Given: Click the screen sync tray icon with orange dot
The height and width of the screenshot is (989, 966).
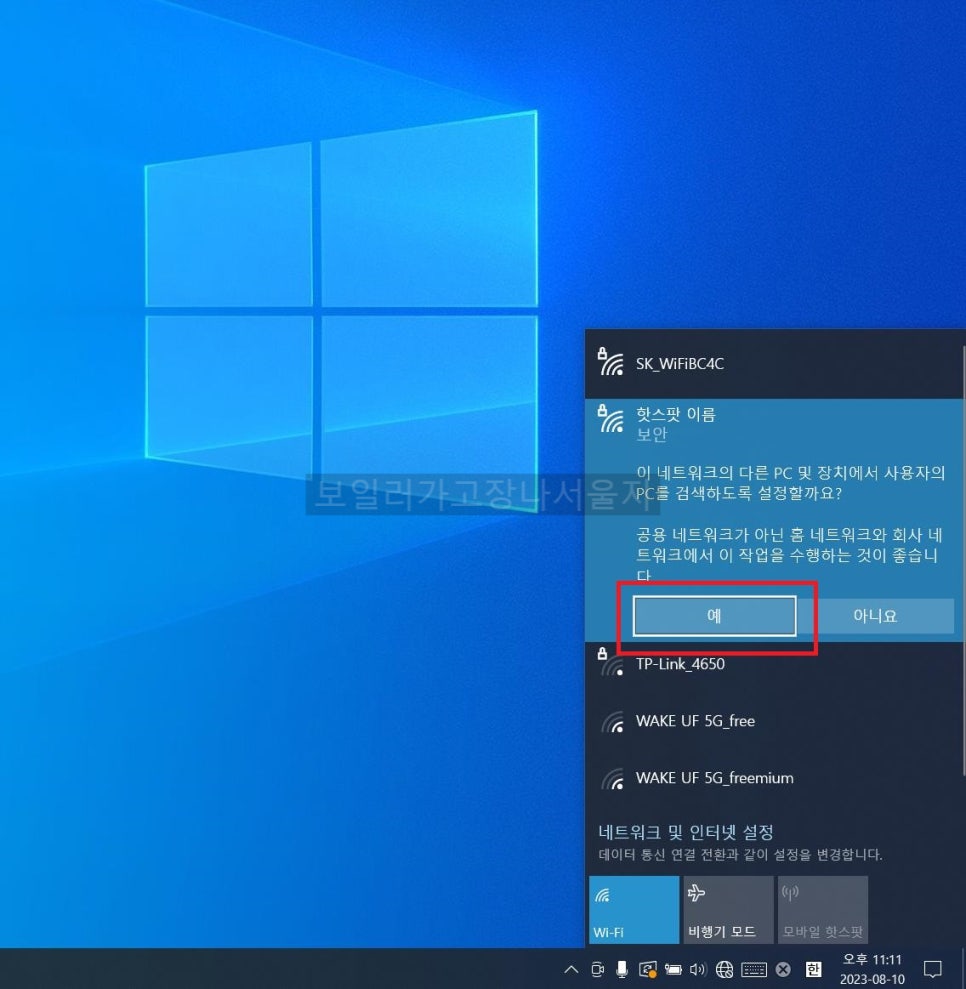Looking at the screenshot, I should point(648,969).
